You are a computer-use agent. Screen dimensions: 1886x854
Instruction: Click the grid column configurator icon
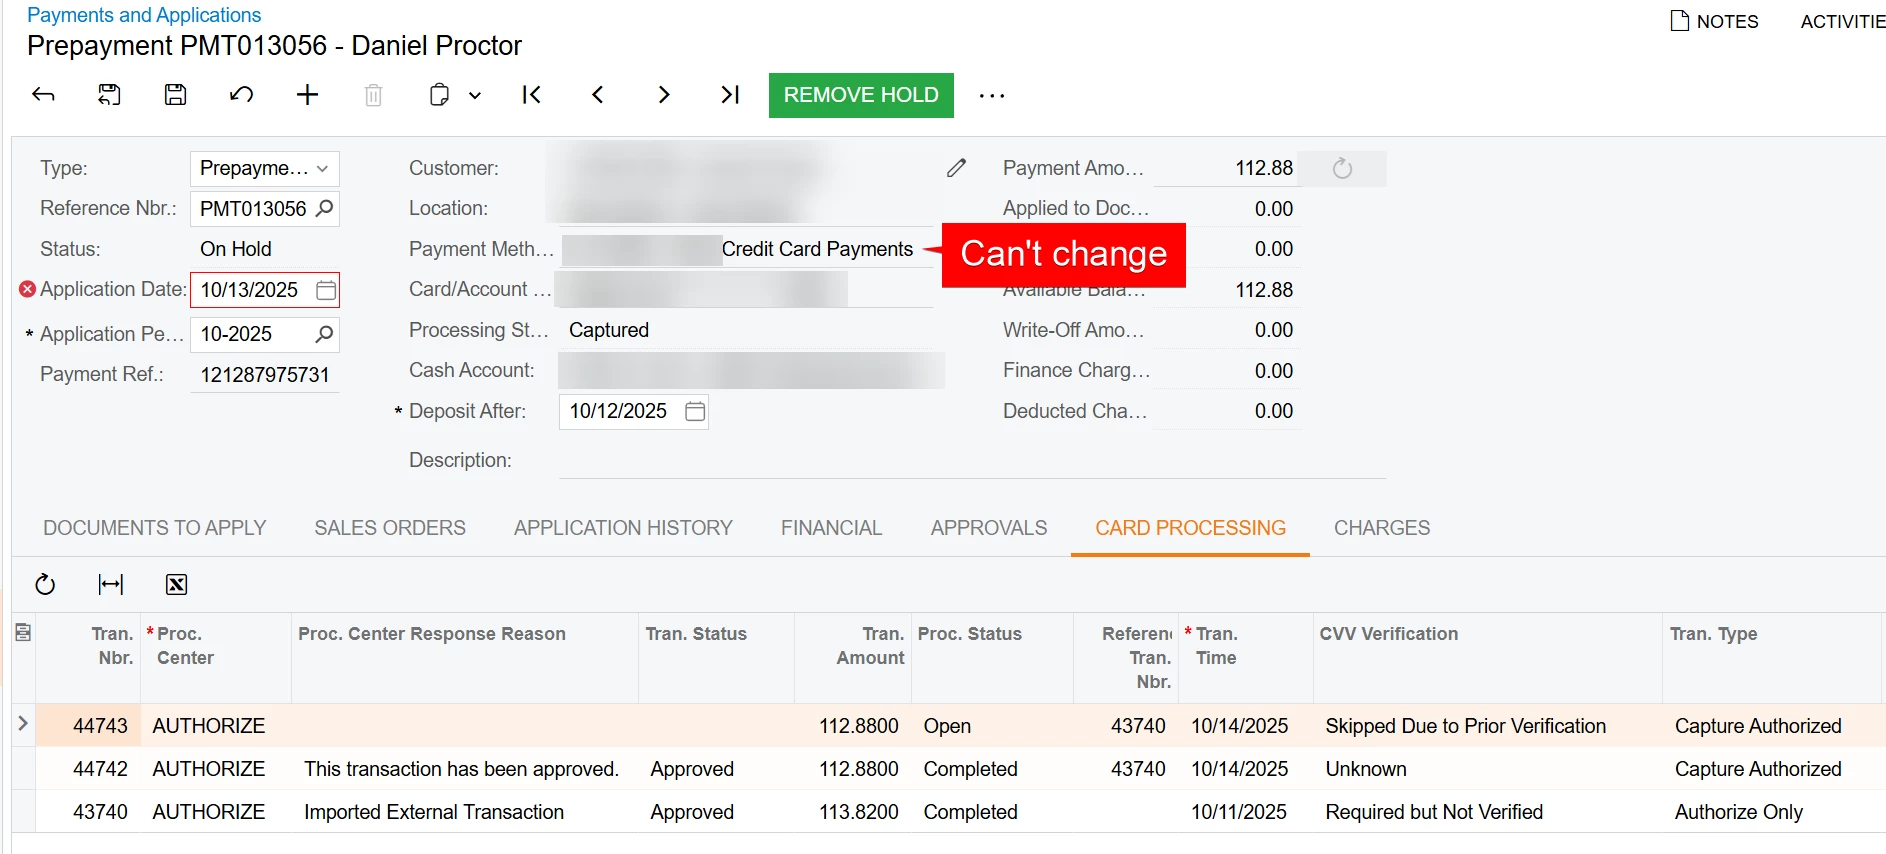[23, 632]
